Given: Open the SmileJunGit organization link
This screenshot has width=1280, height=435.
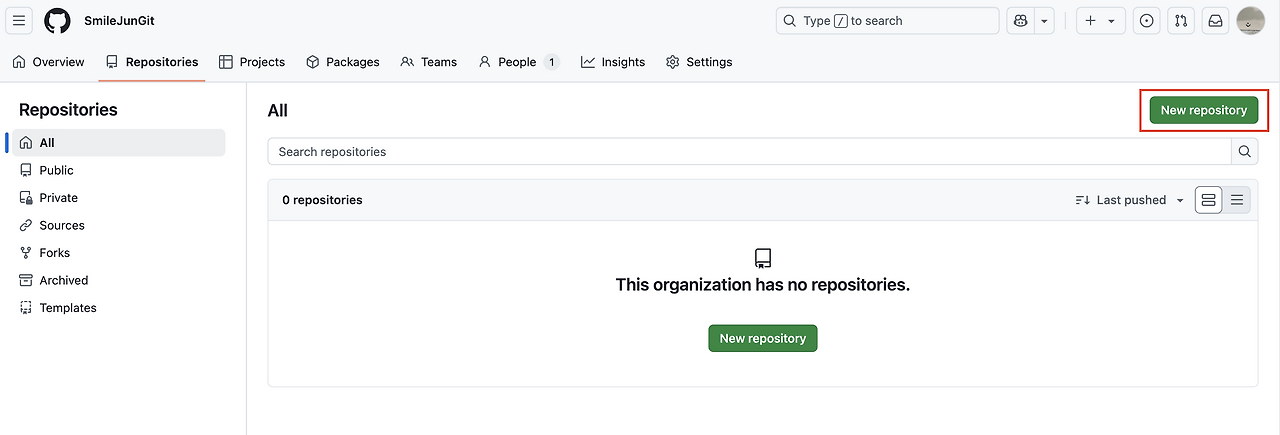Looking at the screenshot, I should [119, 21].
